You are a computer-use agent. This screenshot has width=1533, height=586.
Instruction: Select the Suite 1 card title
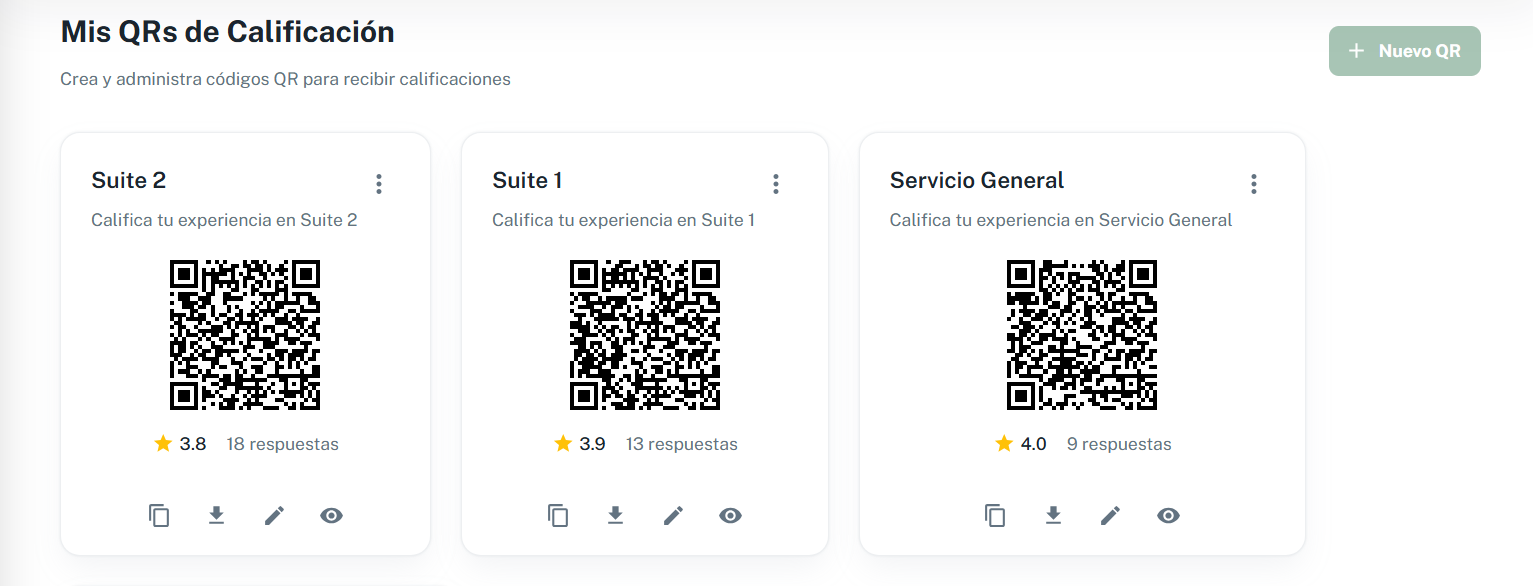pos(527,181)
